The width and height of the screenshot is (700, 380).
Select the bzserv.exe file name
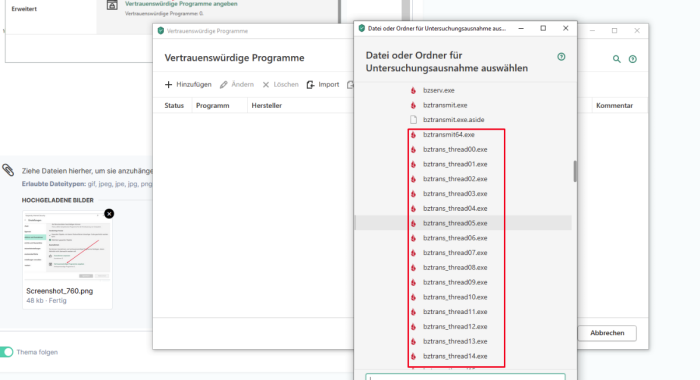coord(438,90)
